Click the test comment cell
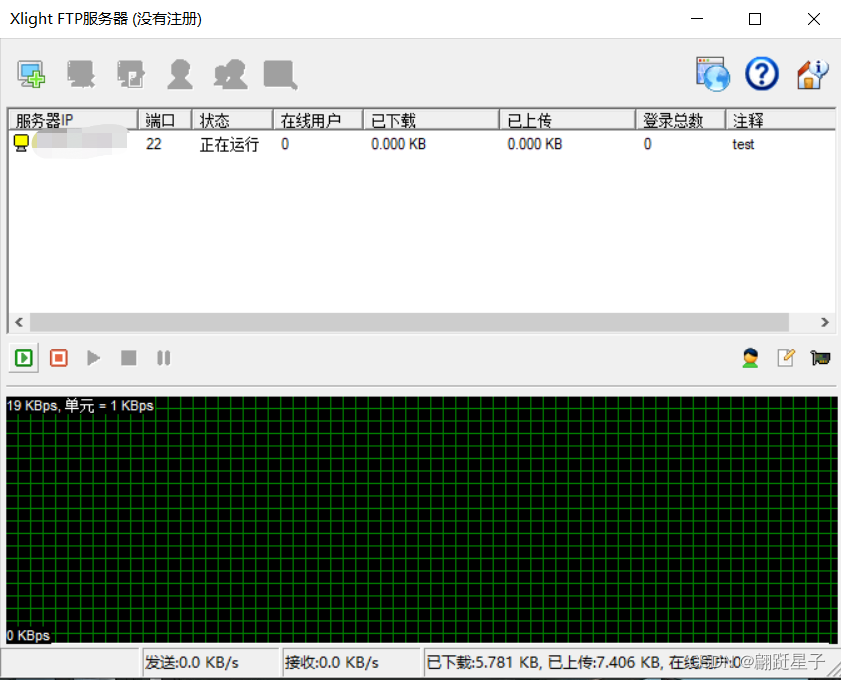The width and height of the screenshot is (841, 680). pos(743,144)
